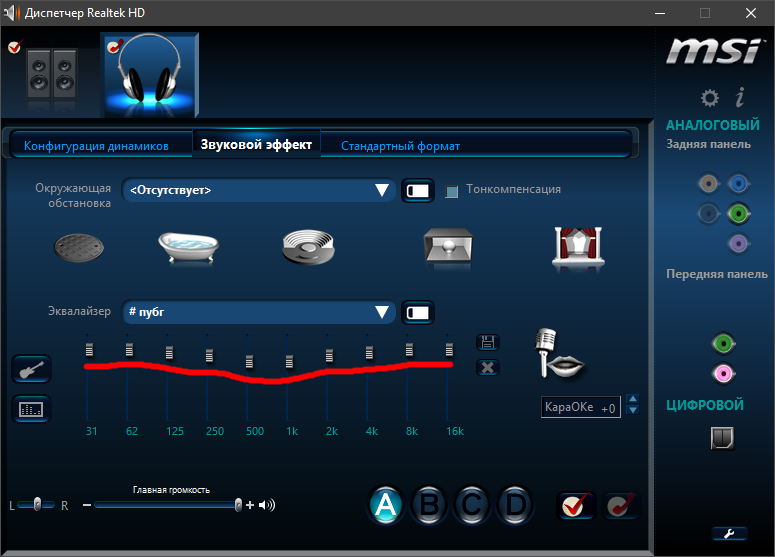Click the minus volume button

coord(87,505)
